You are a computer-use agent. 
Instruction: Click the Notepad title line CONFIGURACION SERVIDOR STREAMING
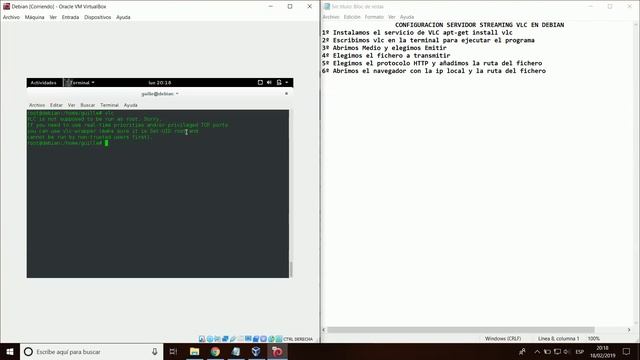[x=480, y=25]
